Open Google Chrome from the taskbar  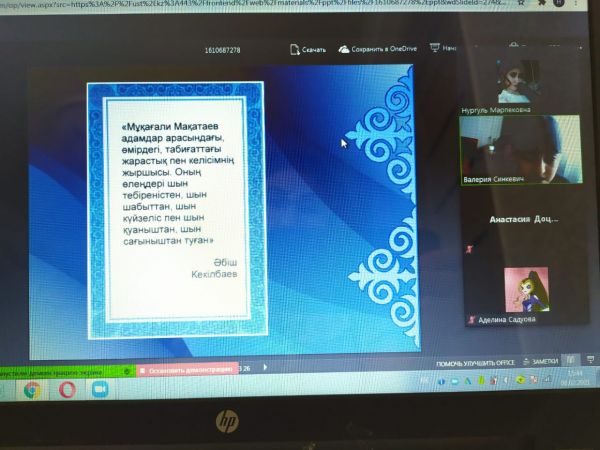coord(32,390)
